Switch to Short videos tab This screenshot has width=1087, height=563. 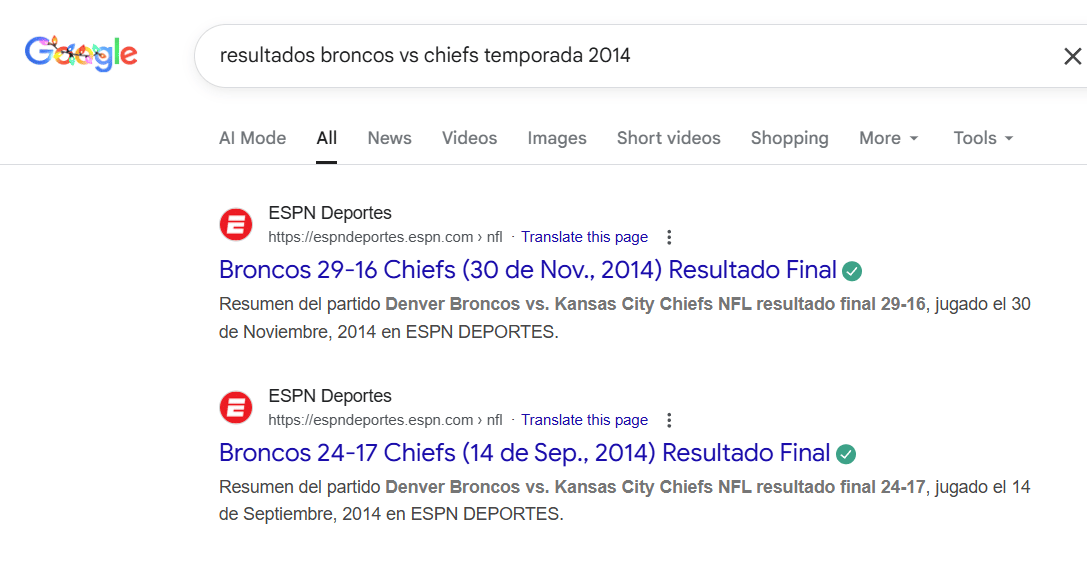pos(668,138)
